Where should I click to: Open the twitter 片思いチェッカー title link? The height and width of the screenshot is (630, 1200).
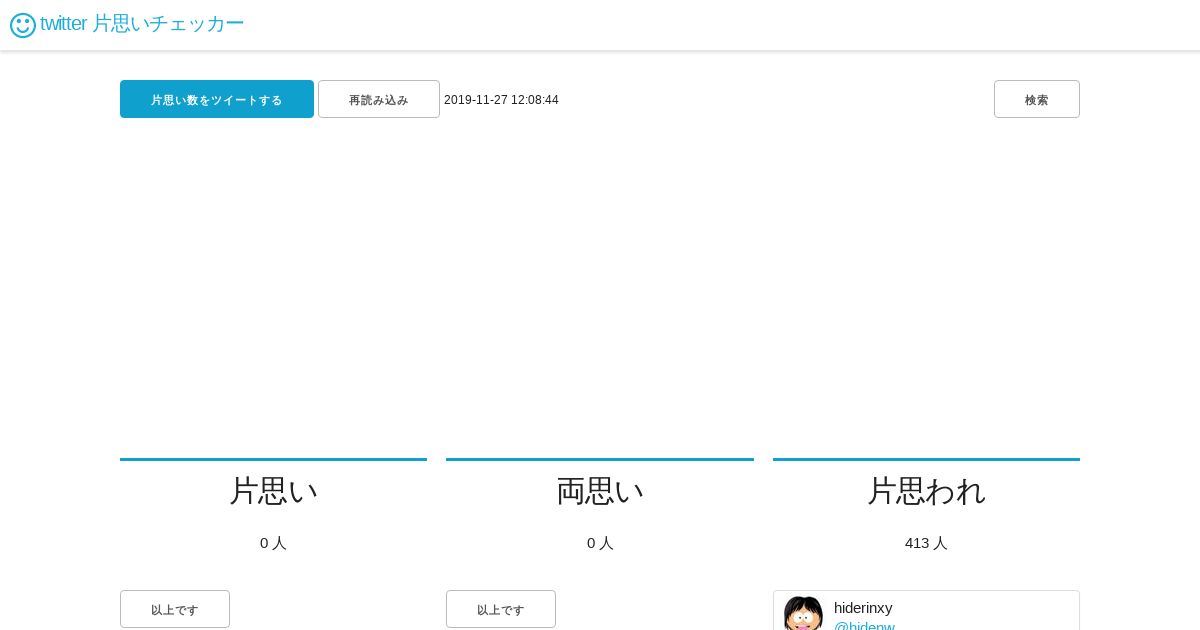click(x=142, y=23)
